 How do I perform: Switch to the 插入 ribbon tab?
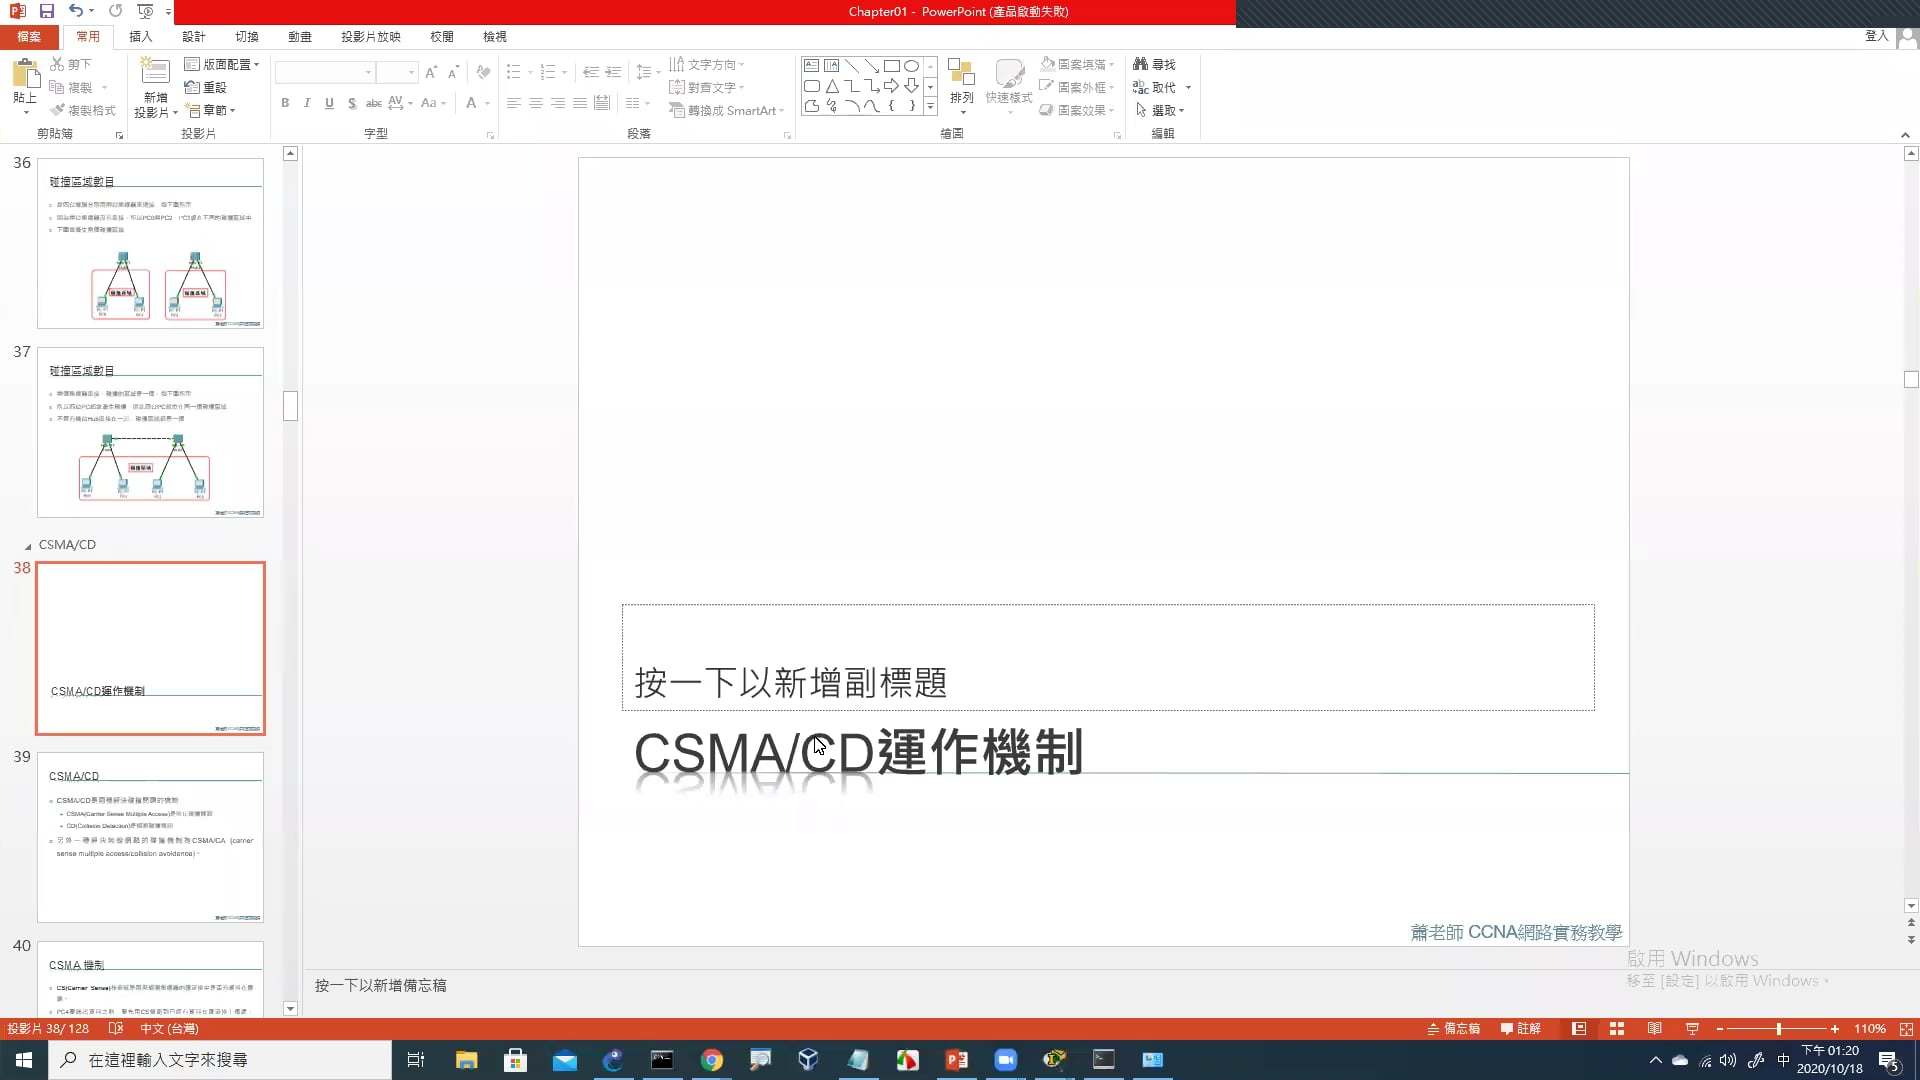pyautogui.click(x=140, y=36)
